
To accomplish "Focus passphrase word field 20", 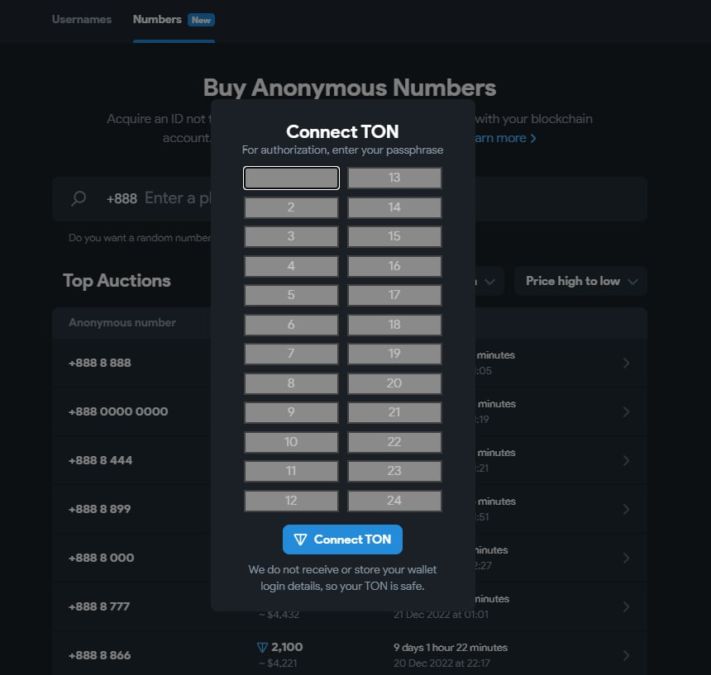I will [394, 383].
